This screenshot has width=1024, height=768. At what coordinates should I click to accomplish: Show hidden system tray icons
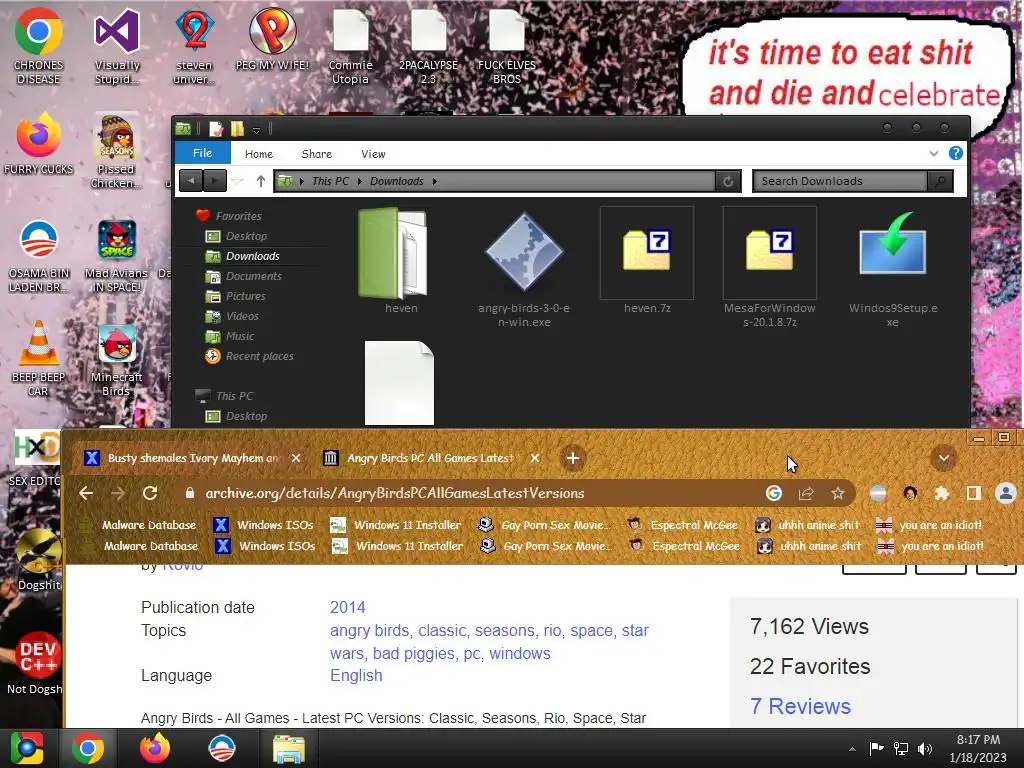pyautogui.click(x=852, y=749)
